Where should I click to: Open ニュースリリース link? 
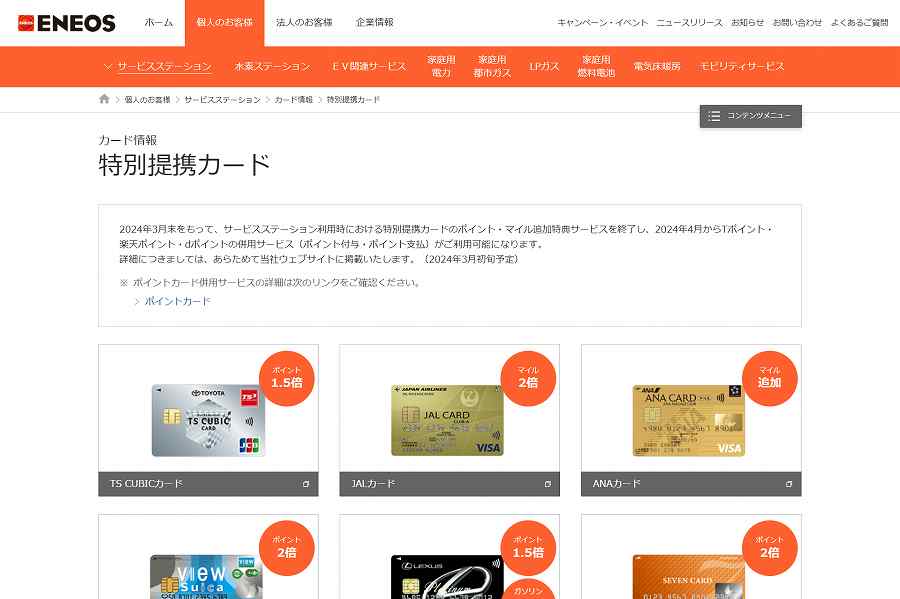point(689,22)
